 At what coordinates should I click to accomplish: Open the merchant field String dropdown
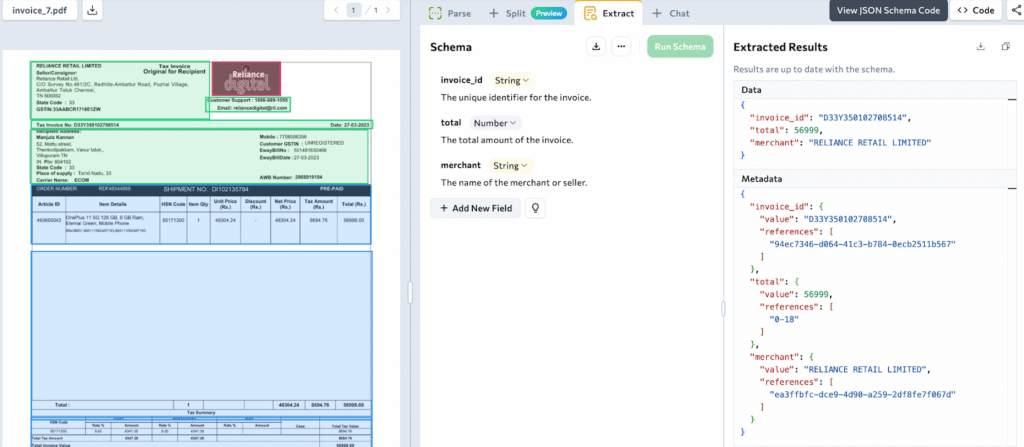point(512,165)
